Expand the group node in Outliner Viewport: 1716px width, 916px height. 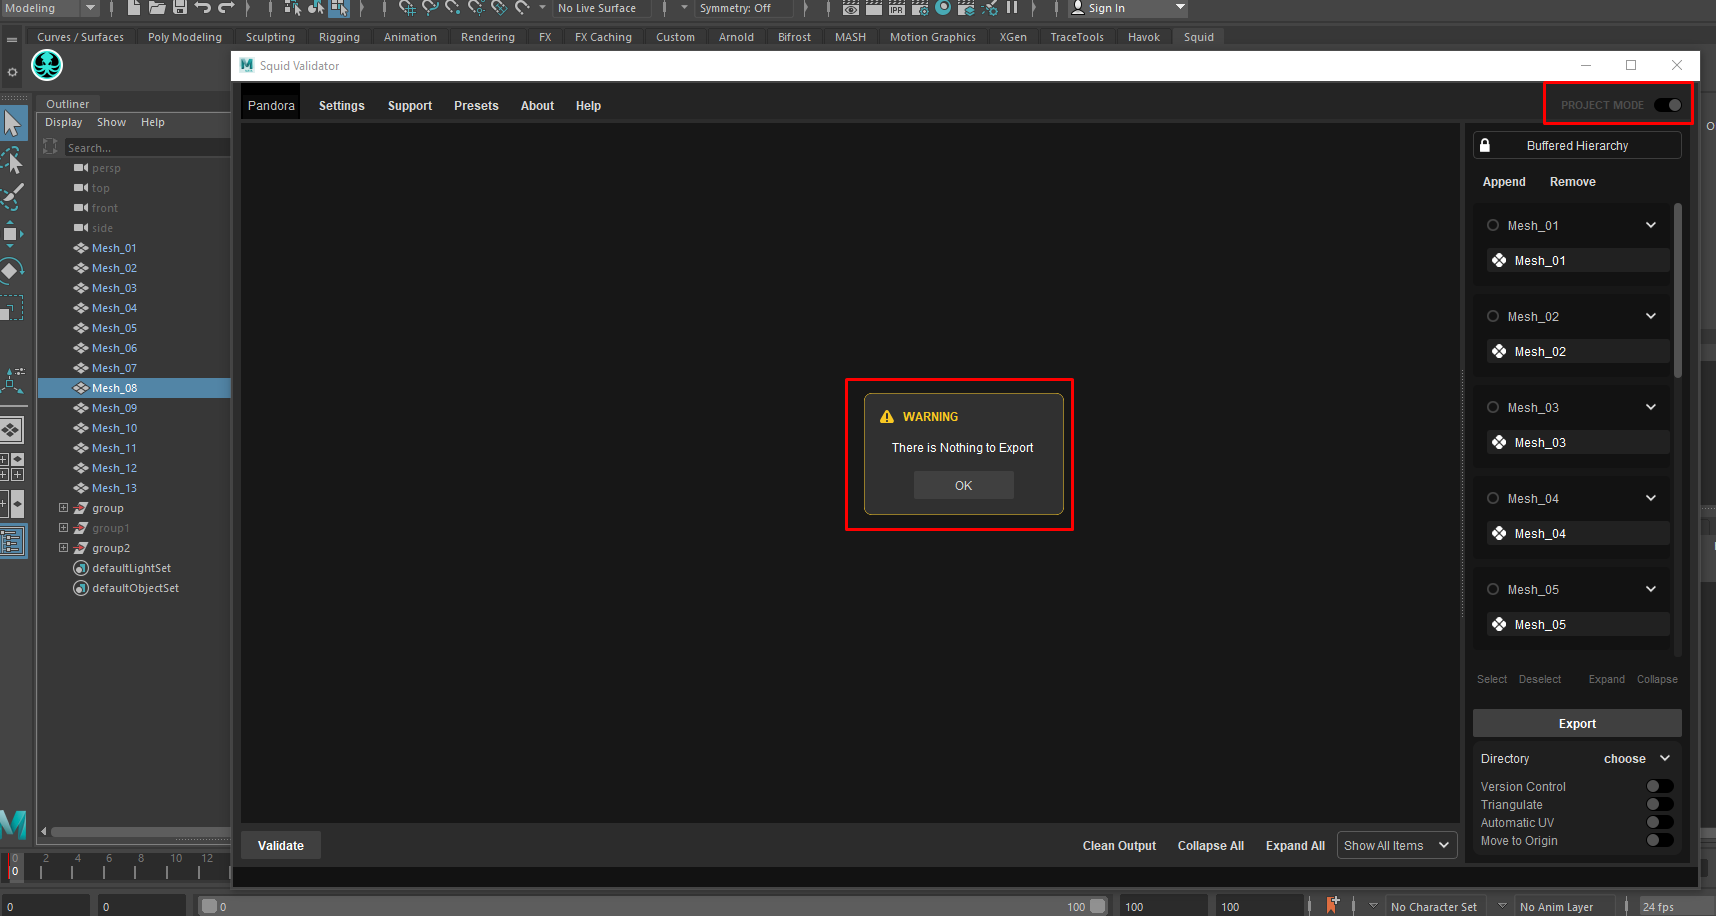(x=63, y=508)
